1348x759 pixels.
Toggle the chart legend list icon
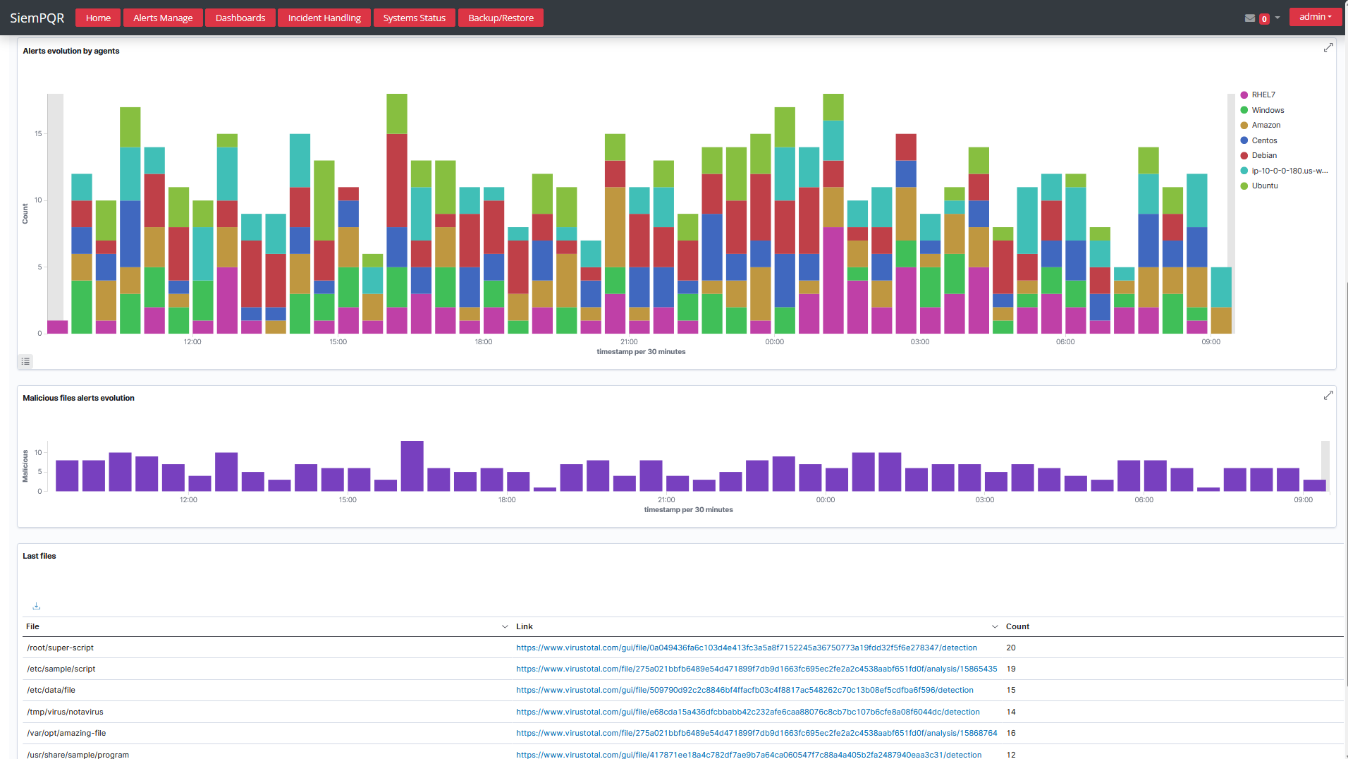click(x=26, y=361)
